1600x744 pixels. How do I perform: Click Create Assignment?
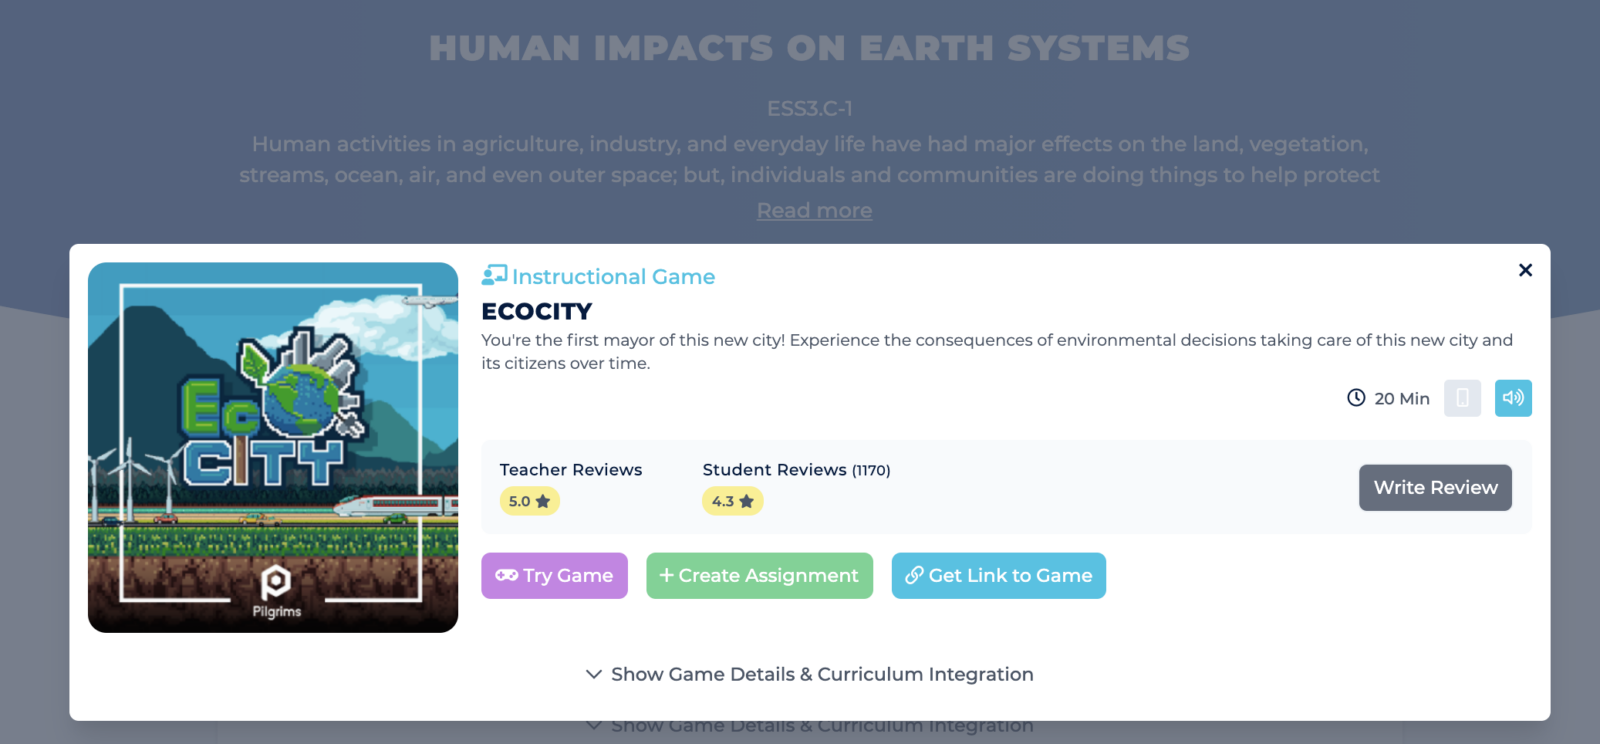(759, 576)
